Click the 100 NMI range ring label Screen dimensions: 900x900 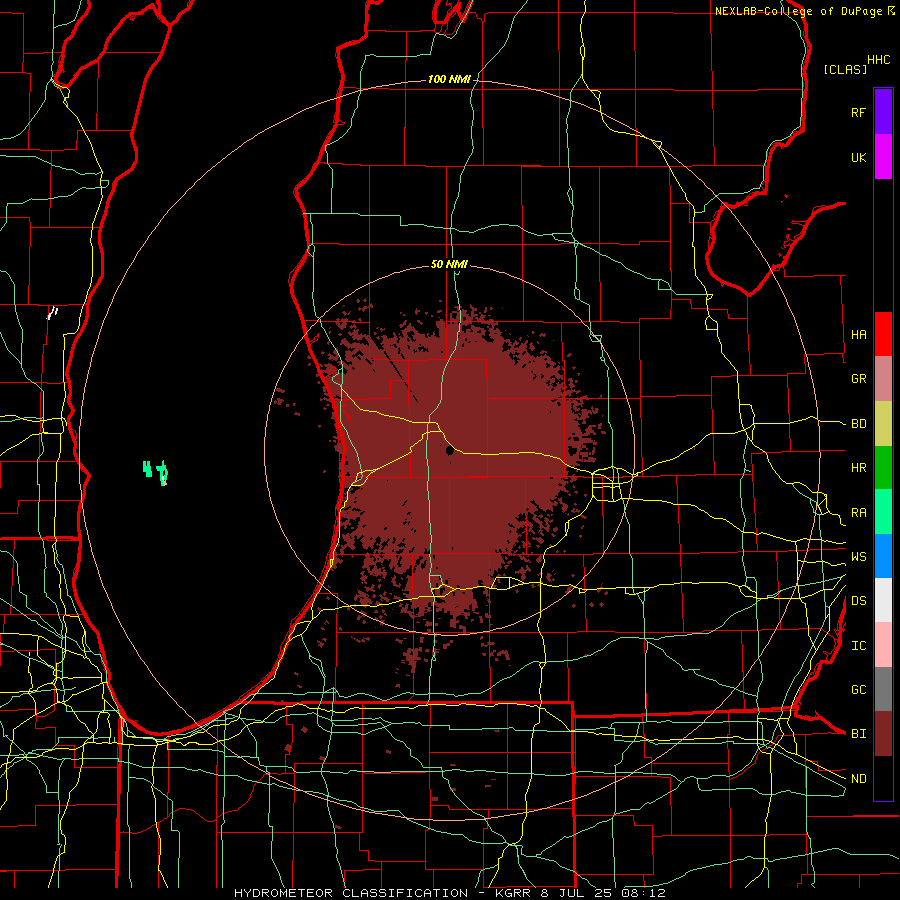click(449, 79)
